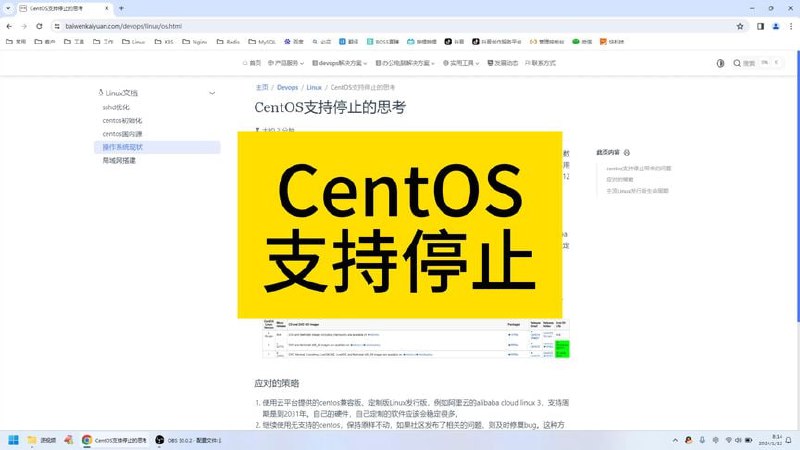Viewport: 800px width, 450px height.
Task: Open centos国内源 in the sidebar
Action: [122, 134]
